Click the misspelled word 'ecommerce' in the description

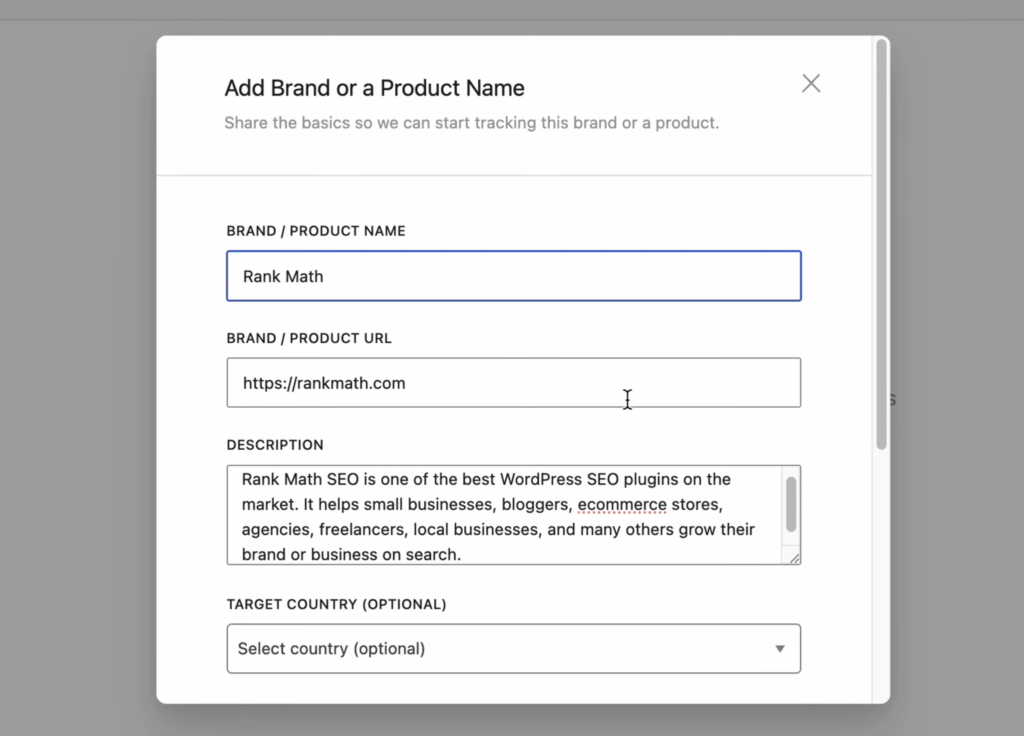[622, 505]
